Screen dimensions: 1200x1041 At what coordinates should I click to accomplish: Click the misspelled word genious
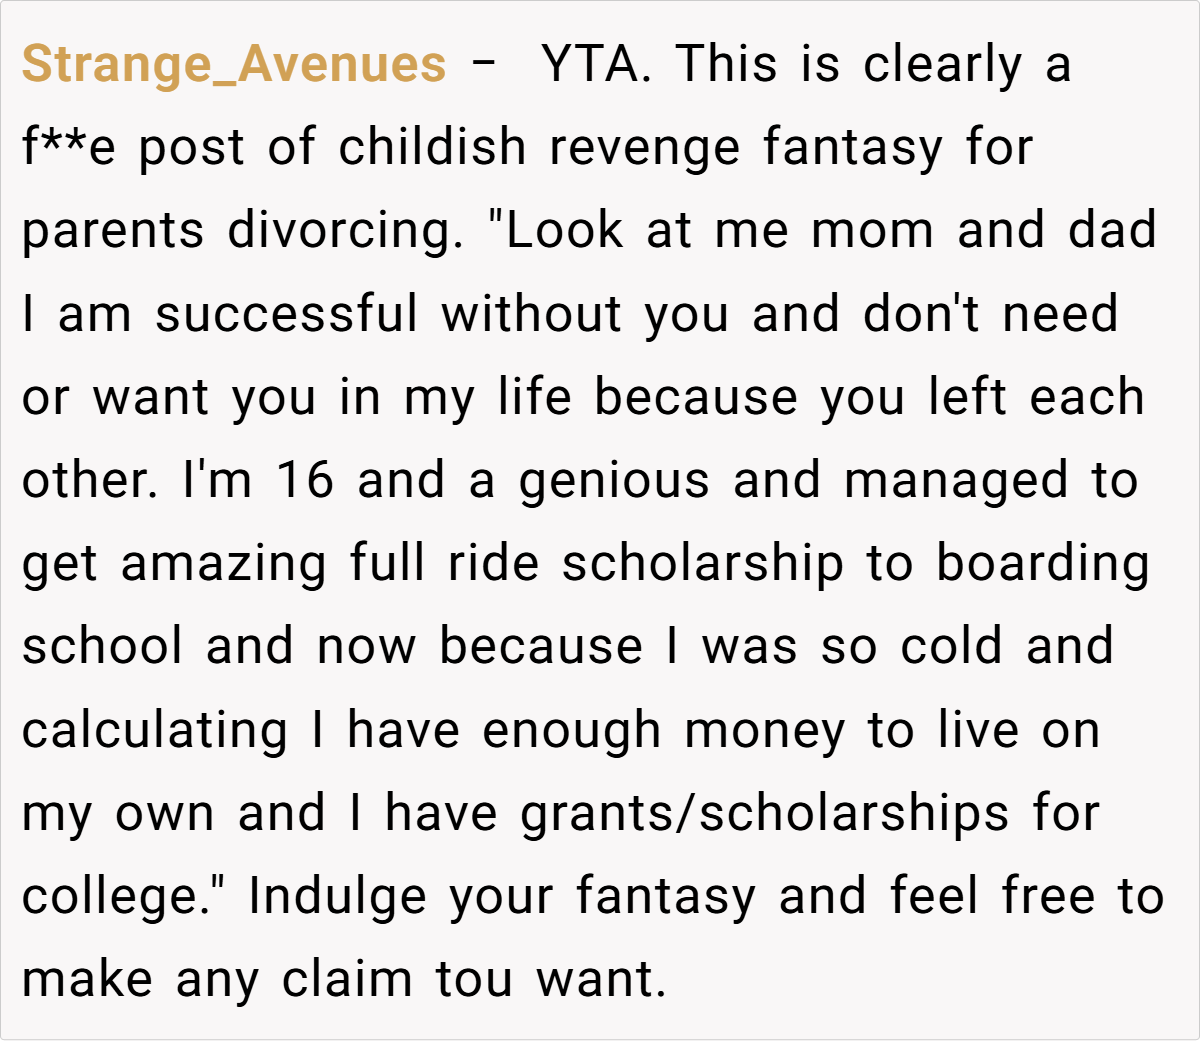pyautogui.click(x=614, y=480)
